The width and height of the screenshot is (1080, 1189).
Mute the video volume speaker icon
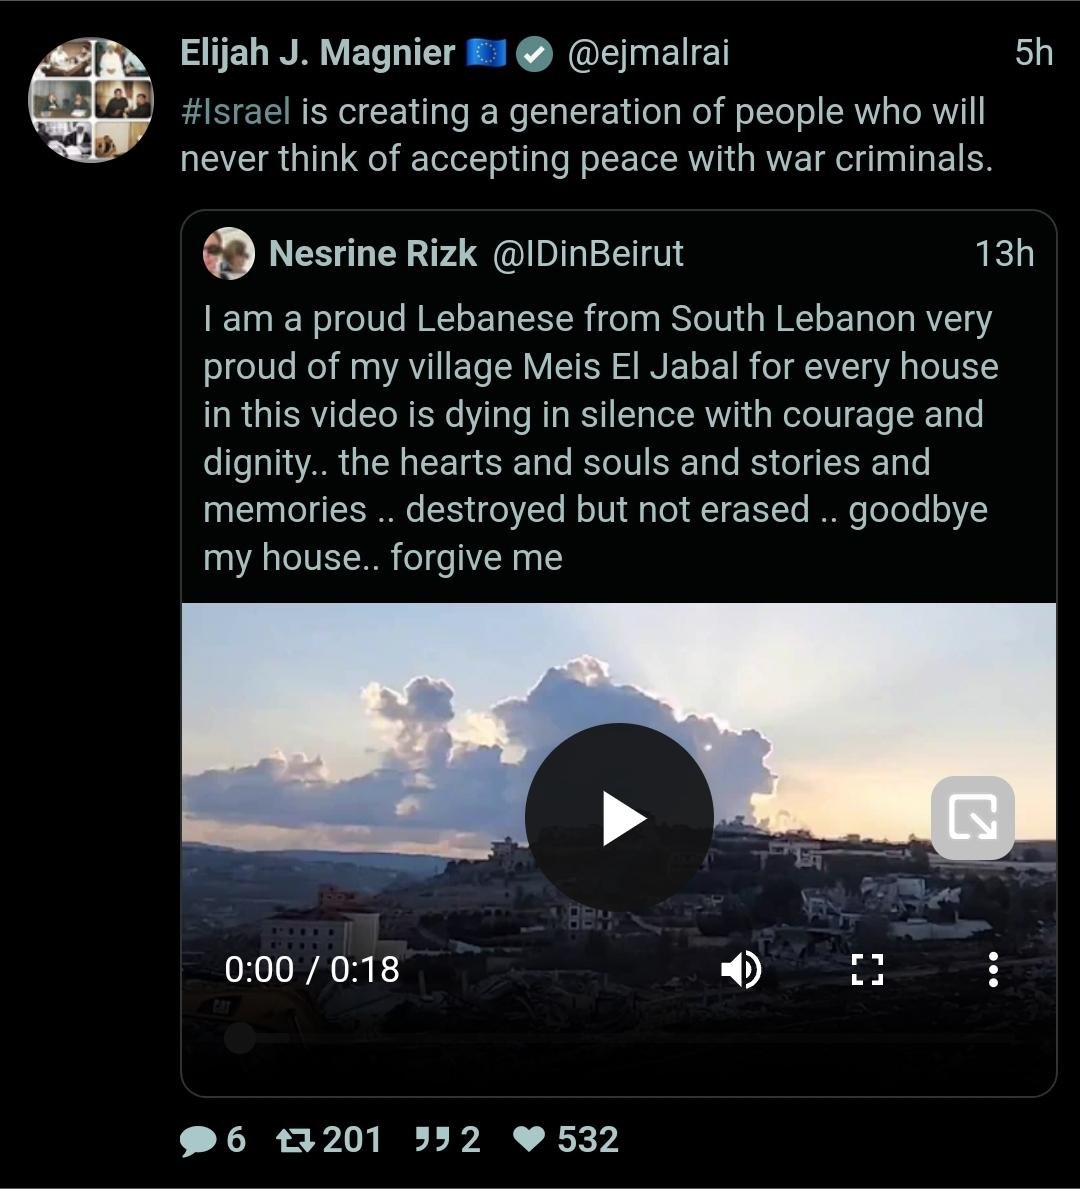[x=741, y=969]
